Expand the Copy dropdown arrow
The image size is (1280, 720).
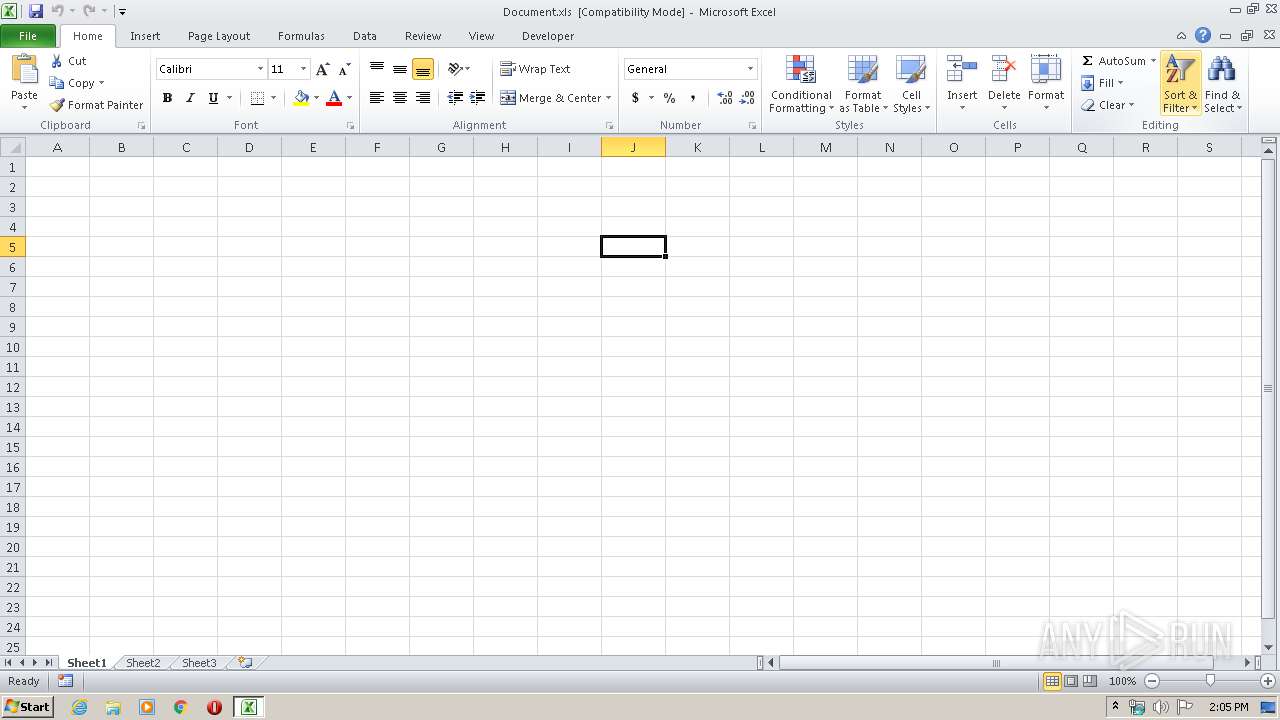pos(101,83)
